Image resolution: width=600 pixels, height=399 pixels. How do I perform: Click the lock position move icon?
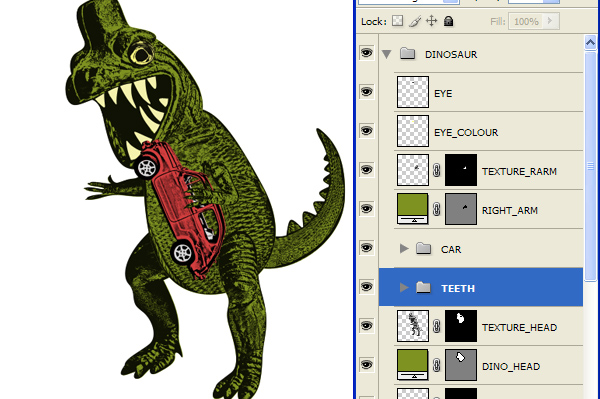[x=432, y=21]
